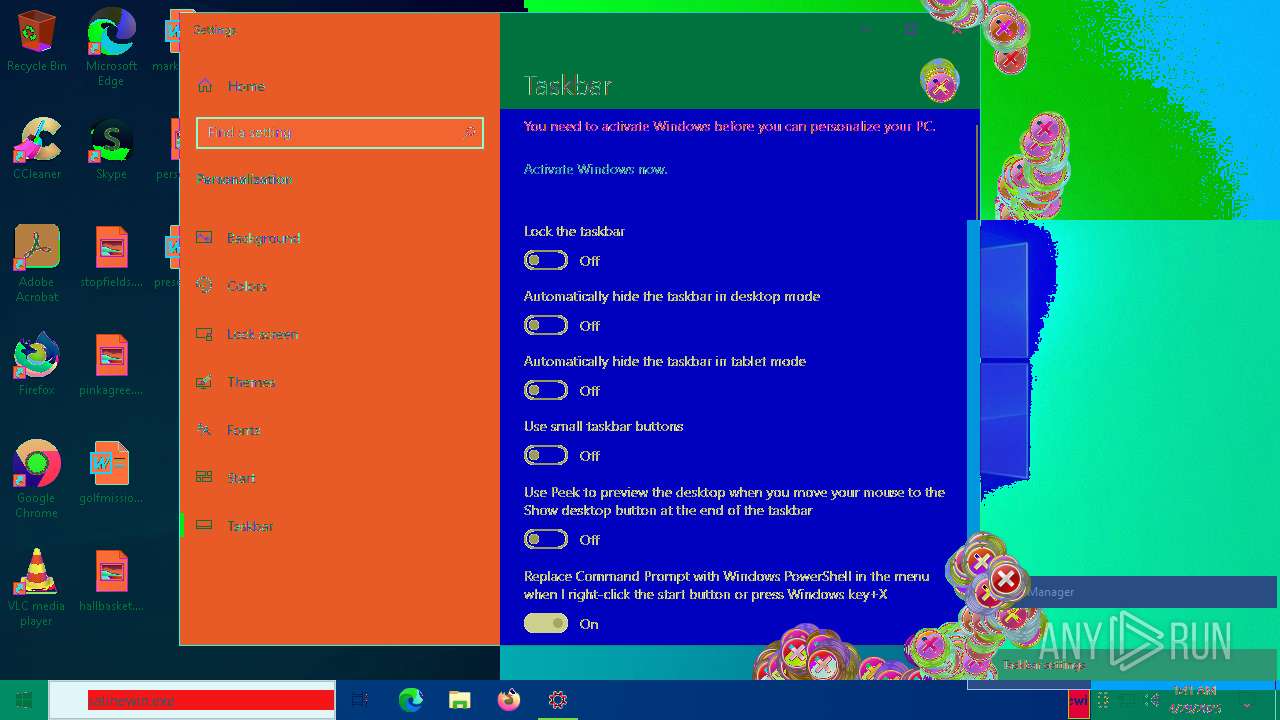Click the Windows Start button

point(24,700)
